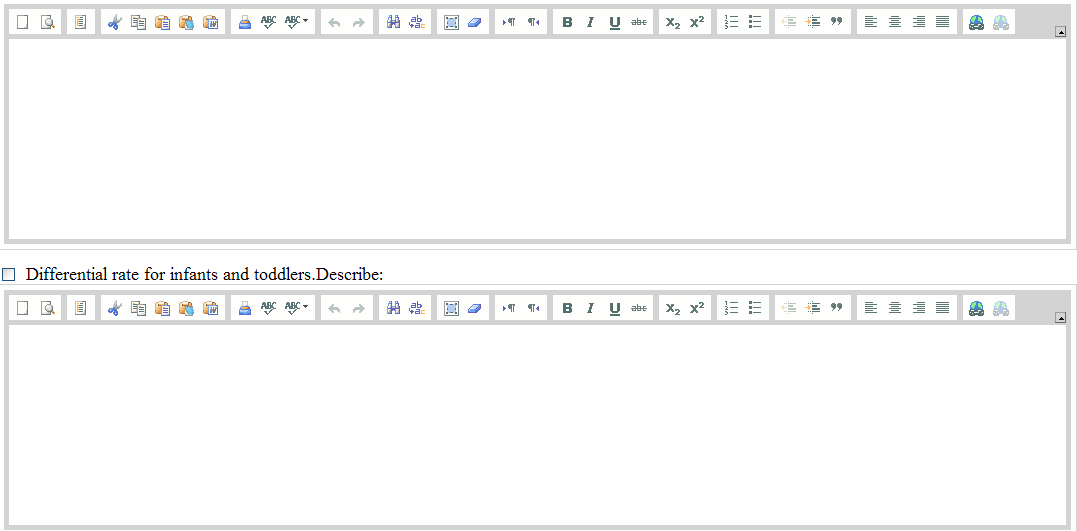Toggle bold in the upper editor toolbar

(x=567, y=22)
